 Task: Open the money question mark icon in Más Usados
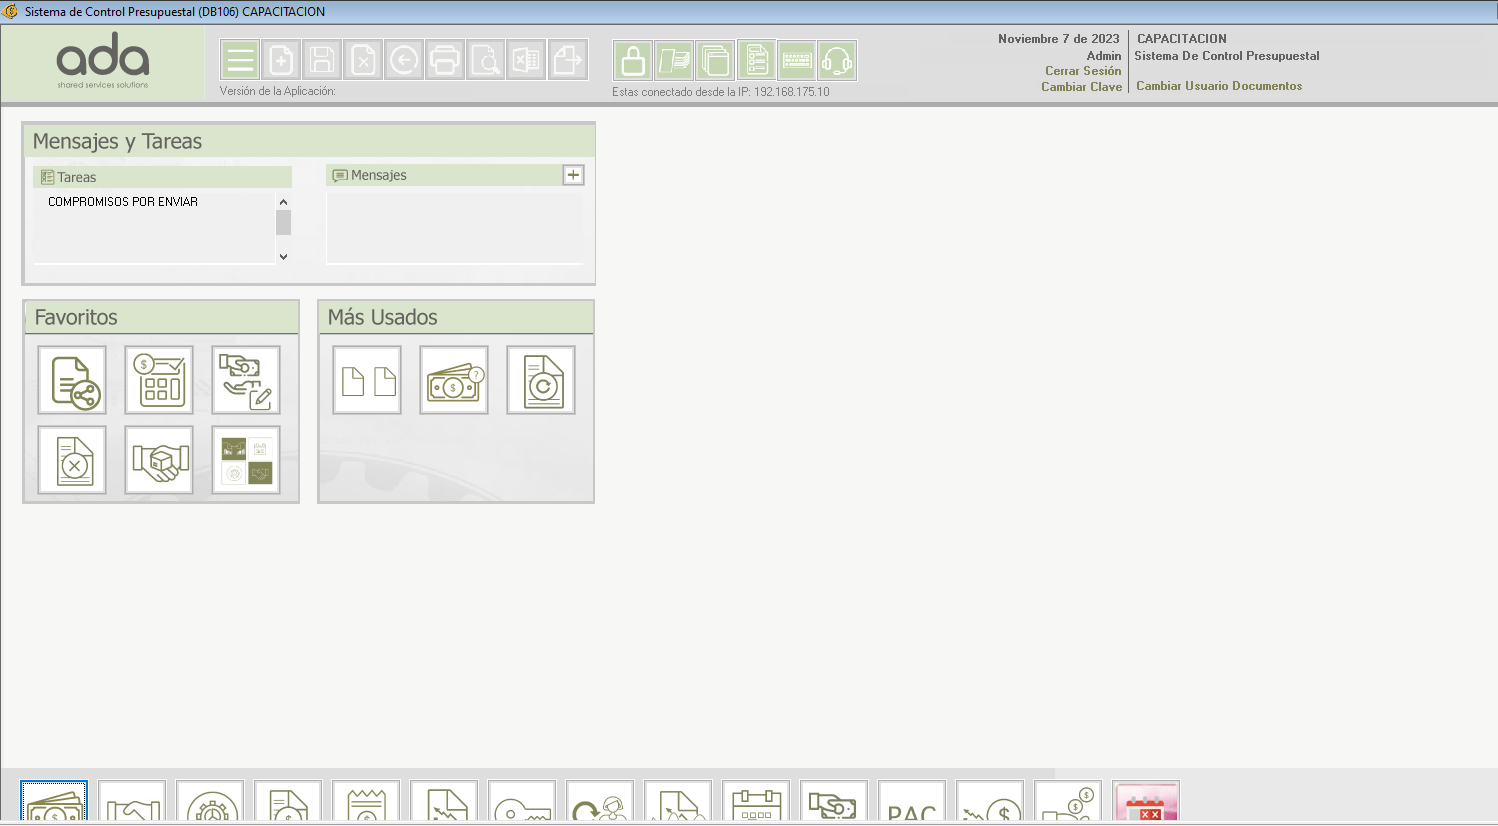454,380
